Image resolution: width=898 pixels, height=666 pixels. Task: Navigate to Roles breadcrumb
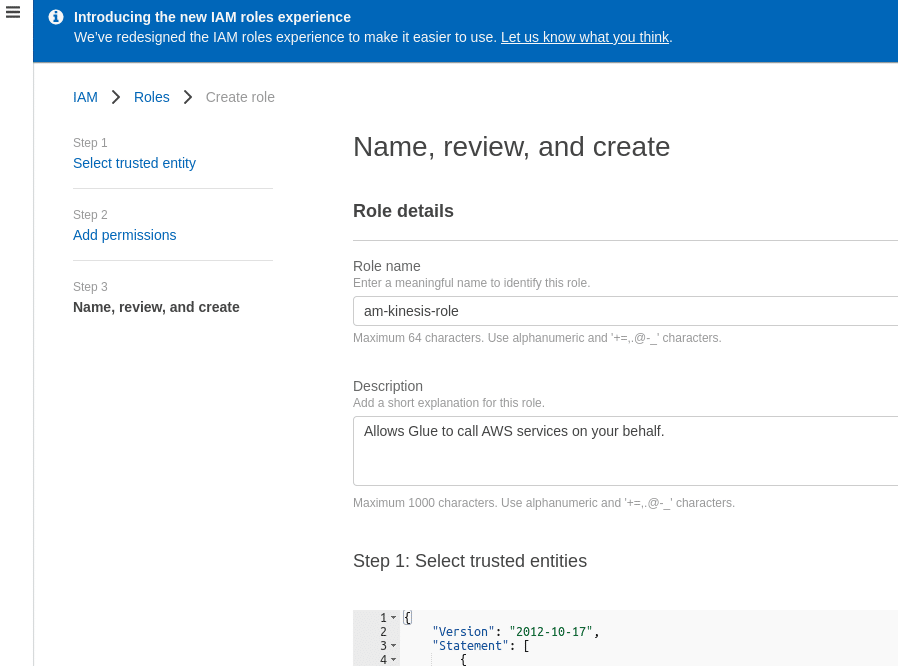(x=152, y=97)
